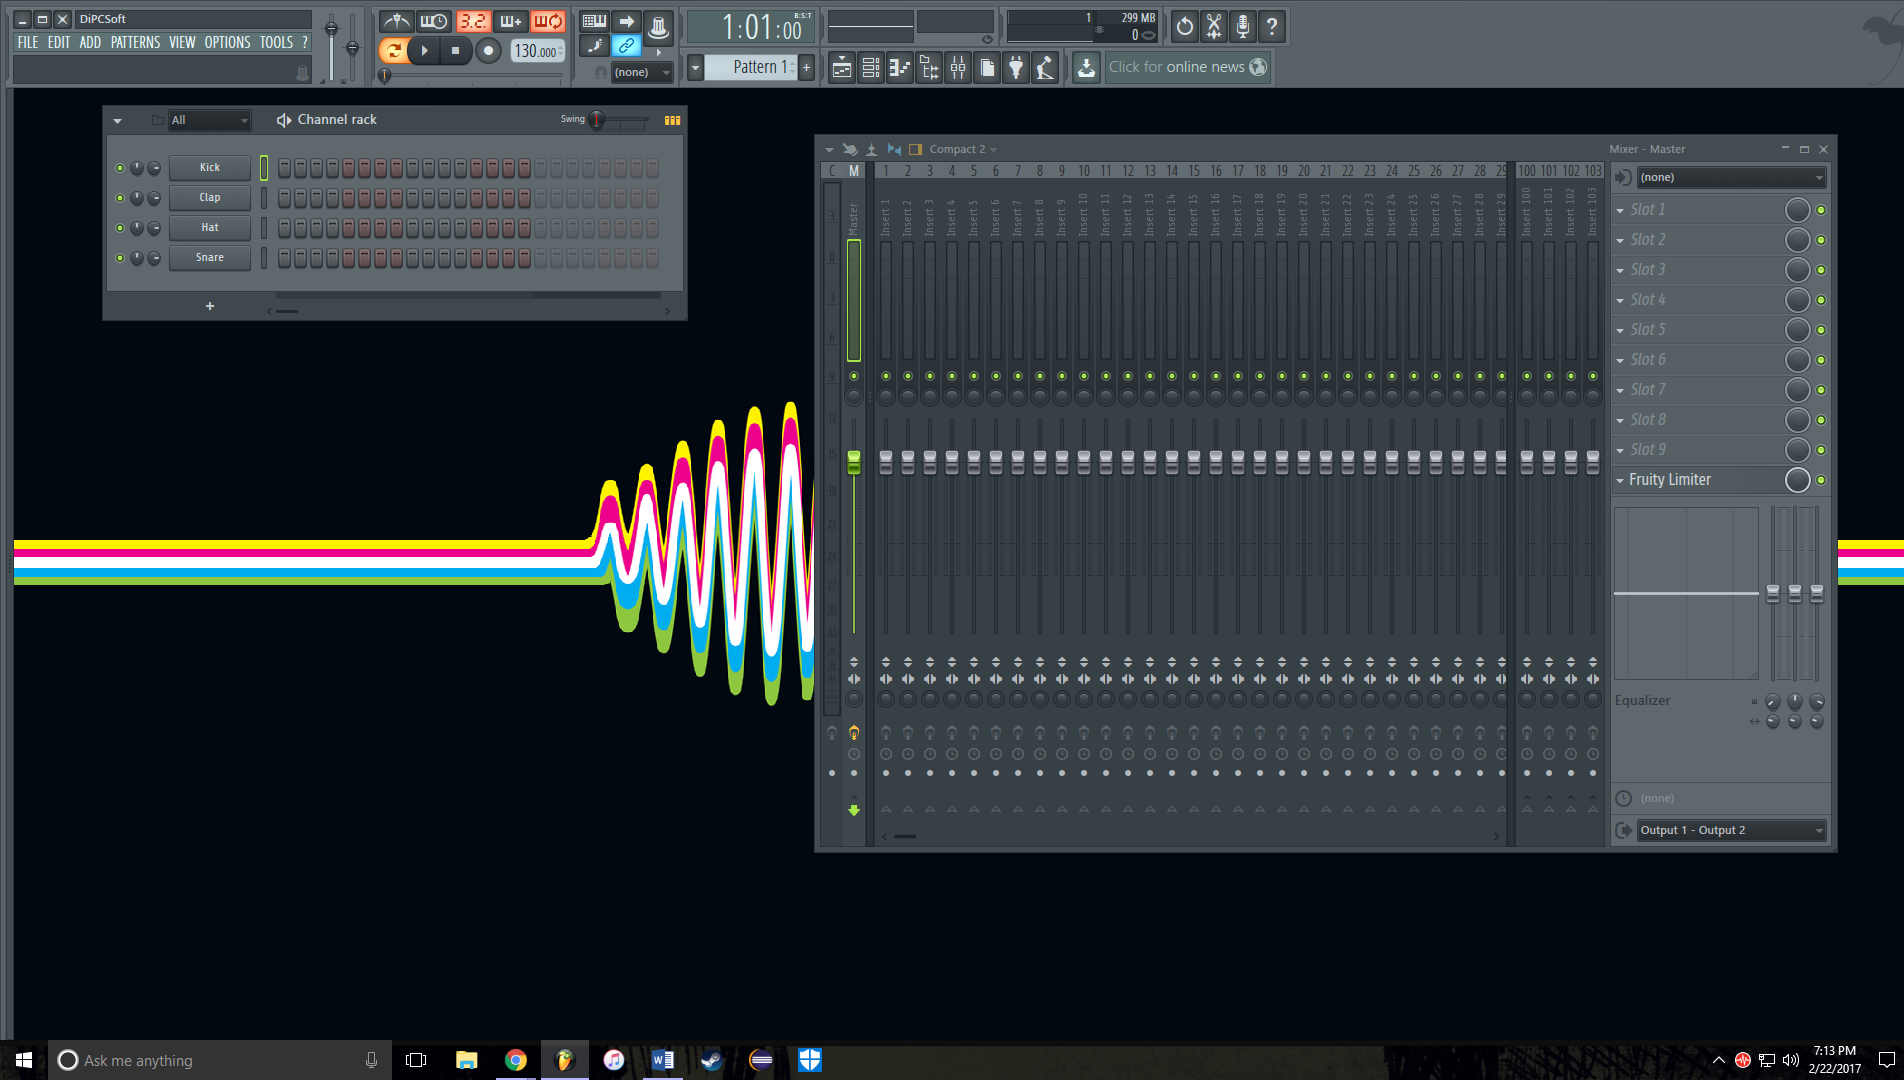1904x1080 pixels.
Task: Select the song mode arrow icon
Action: pos(628,20)
